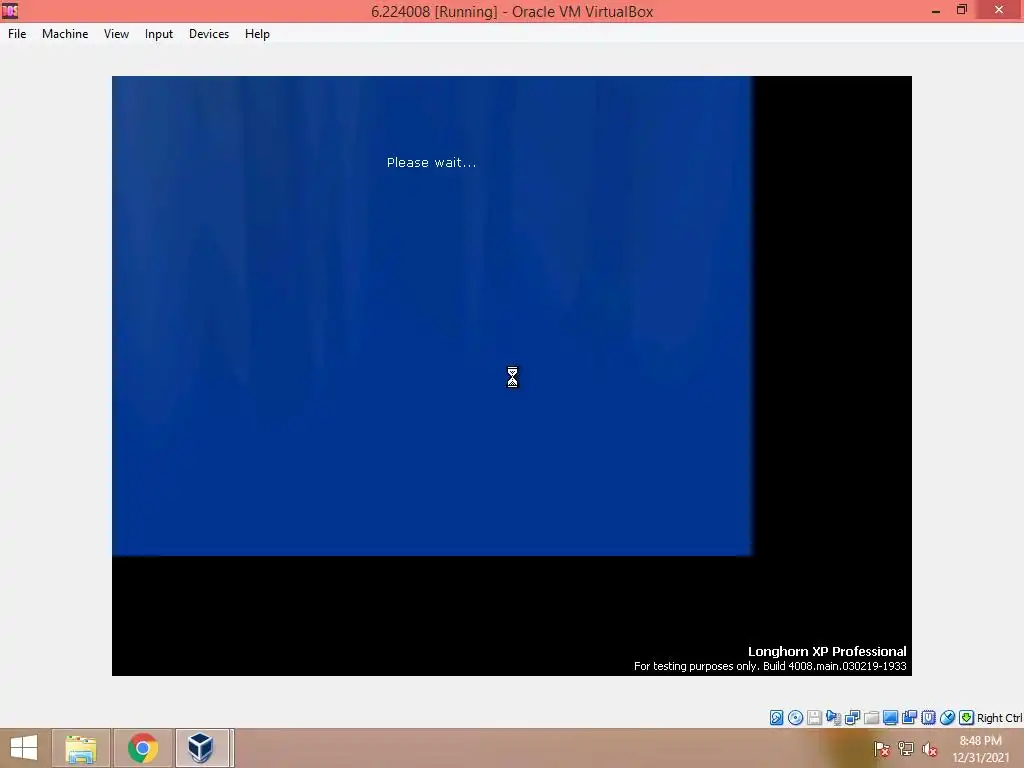Open the Windows Start button
This screenshot has width=1024, height=768.
(24, 748)
